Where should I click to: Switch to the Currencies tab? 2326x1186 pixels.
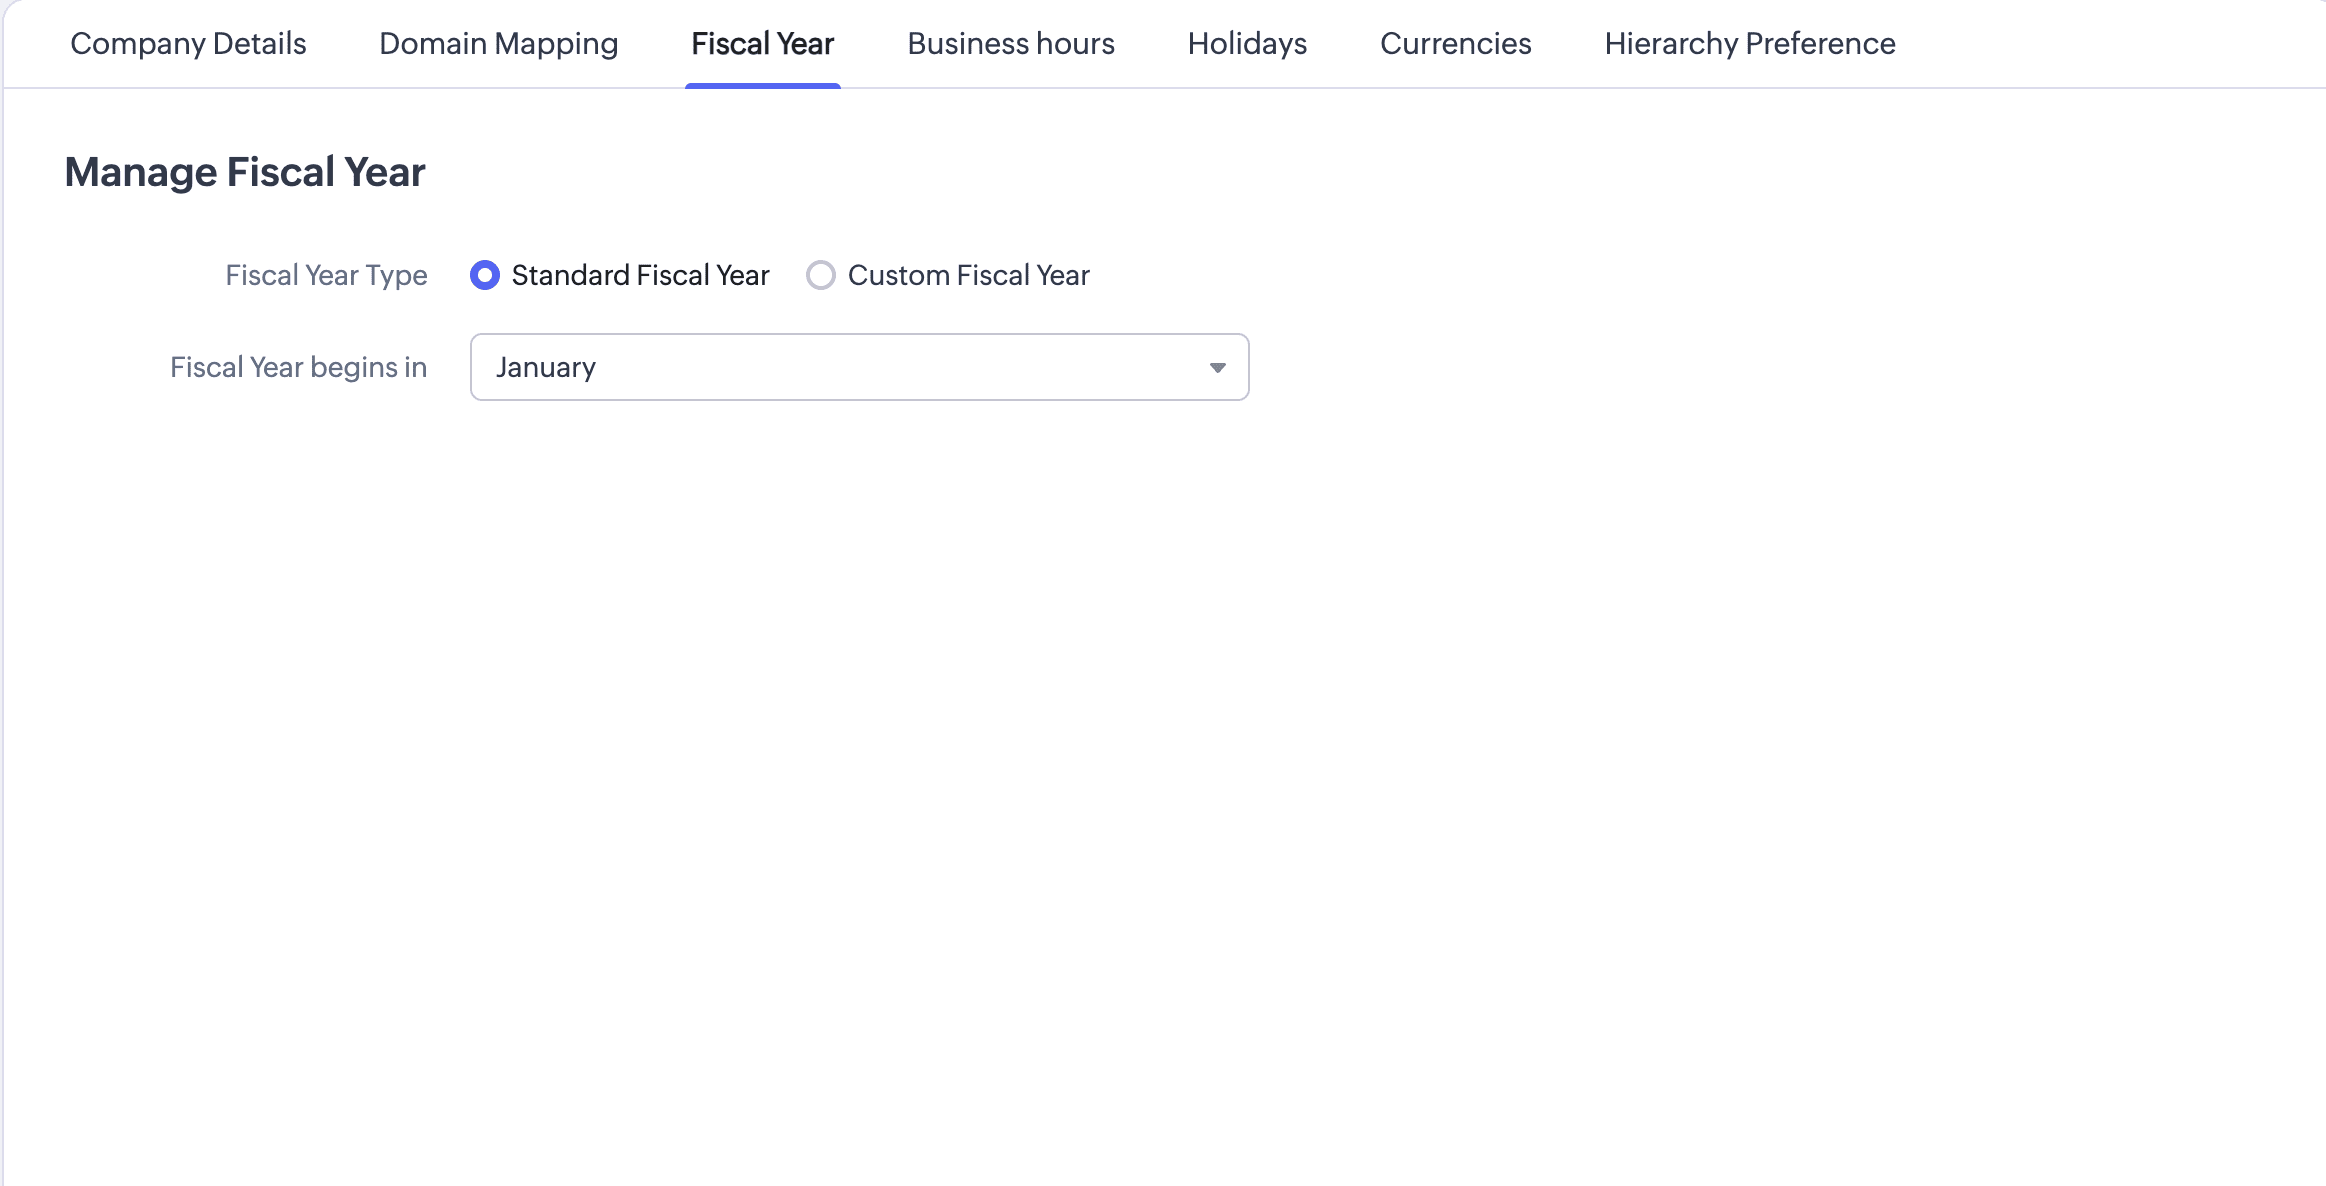1455,44
